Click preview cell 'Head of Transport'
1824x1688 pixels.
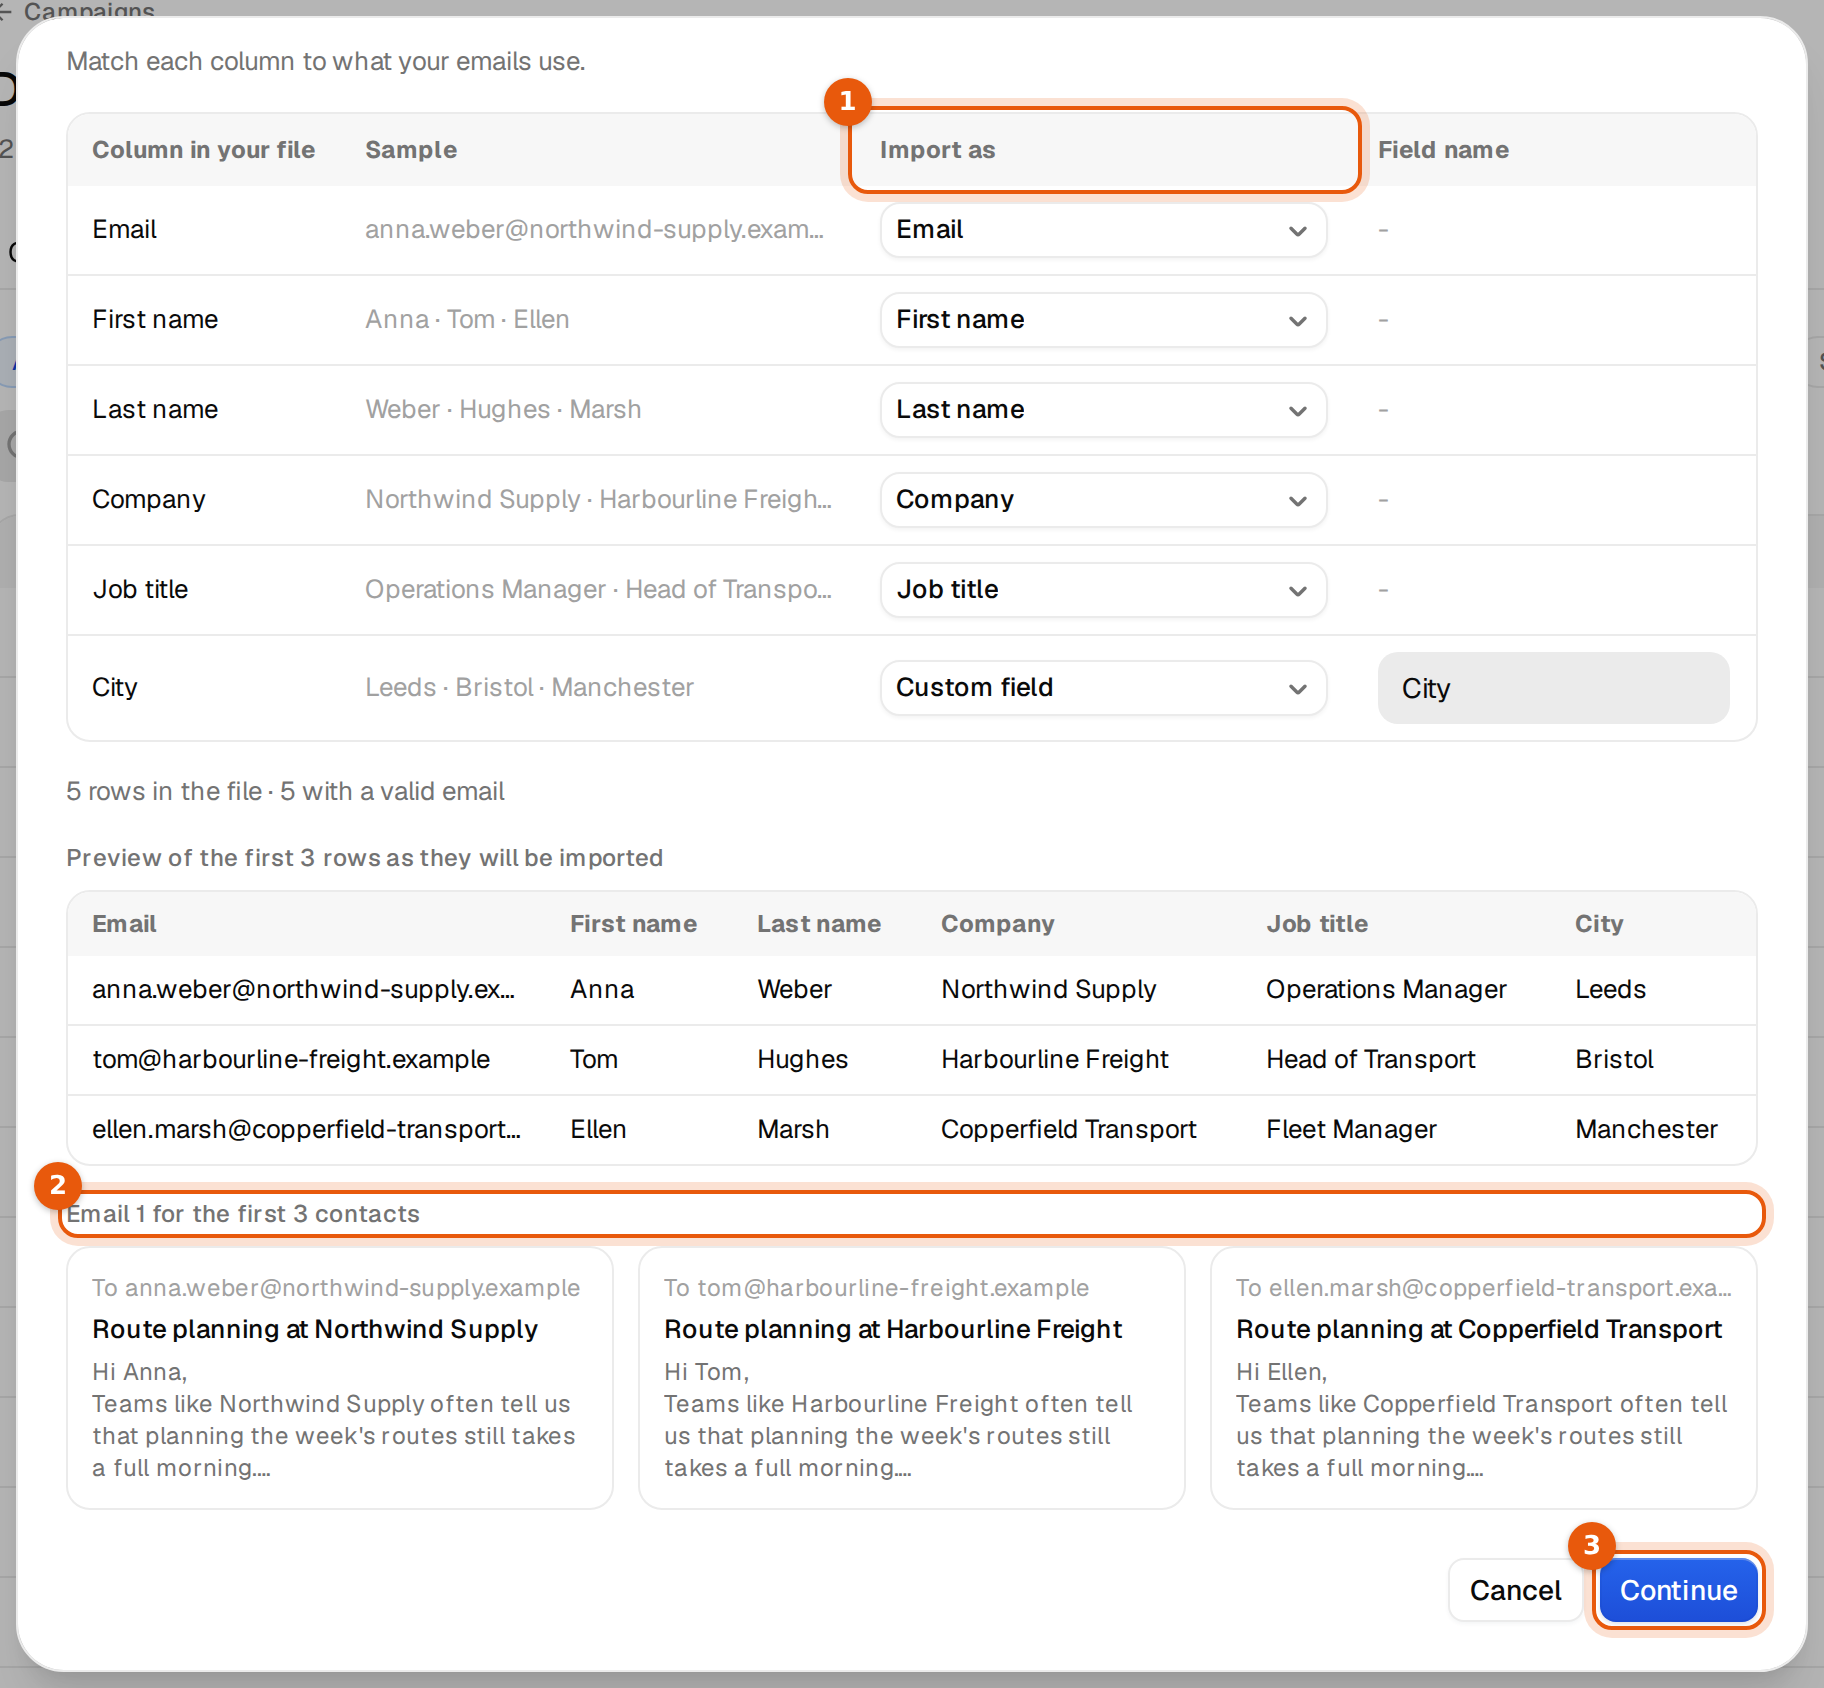pos(1370,1060)
